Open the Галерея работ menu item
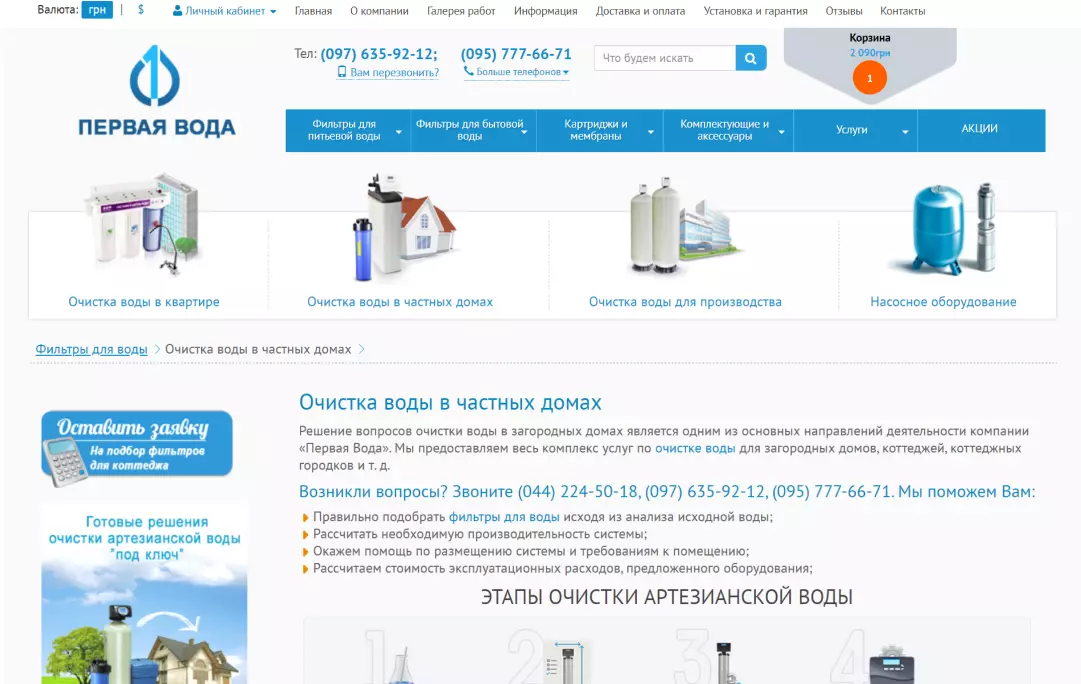Image resolution: width=1081 pixels, height=684 pixels. [461, 11]
